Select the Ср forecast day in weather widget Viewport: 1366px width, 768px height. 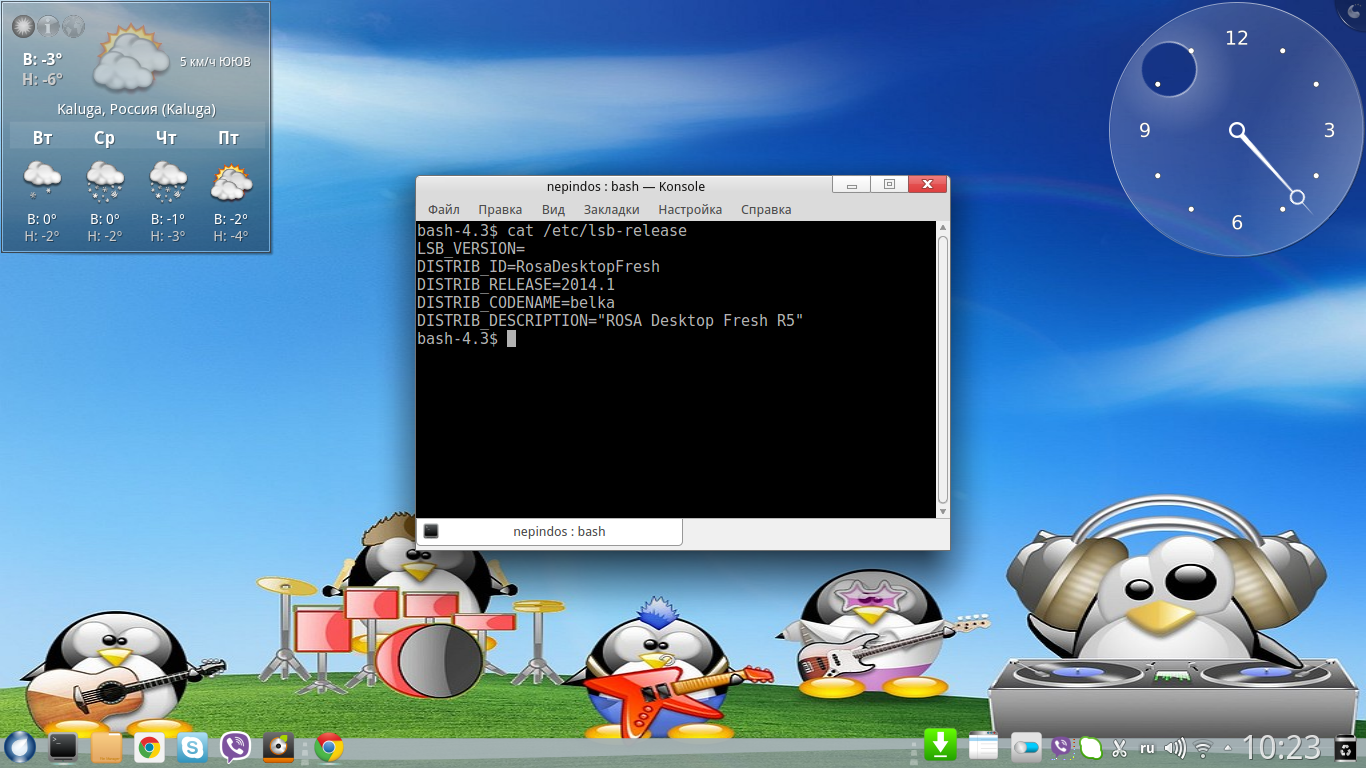click(104, 138)
